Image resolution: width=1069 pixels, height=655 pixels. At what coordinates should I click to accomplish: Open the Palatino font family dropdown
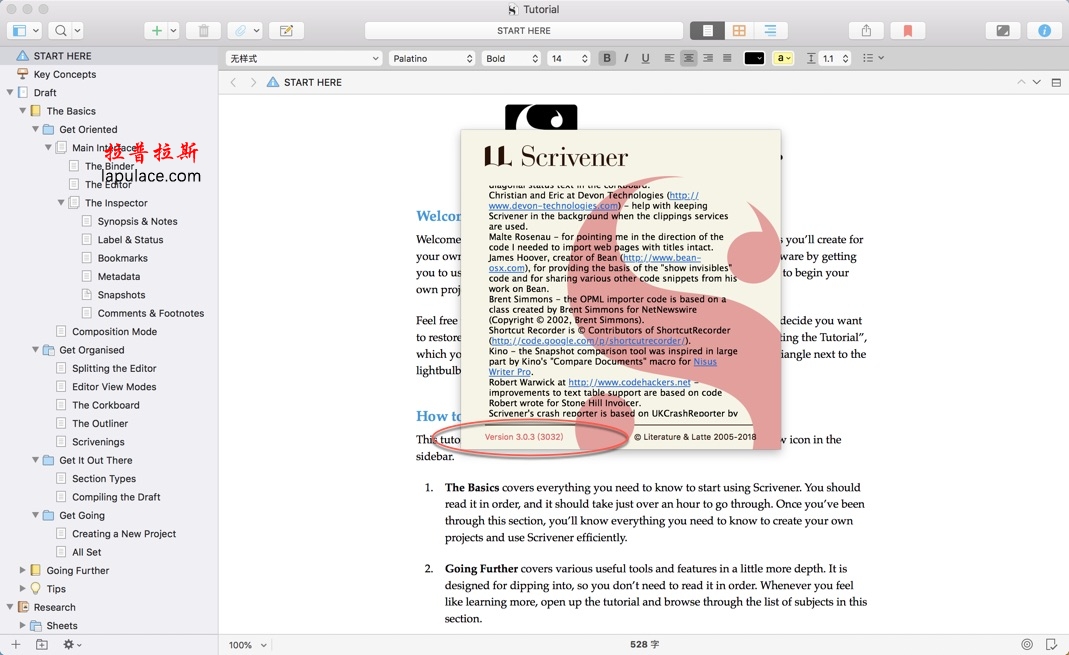tap(432, 59)
